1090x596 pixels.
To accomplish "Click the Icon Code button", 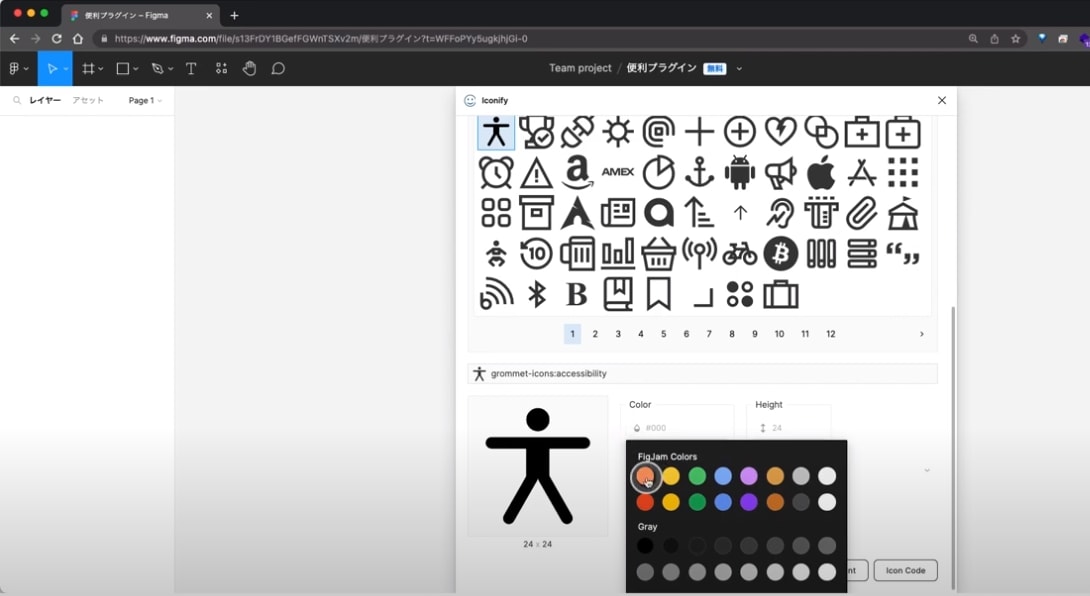I will (x=905, y=570).
